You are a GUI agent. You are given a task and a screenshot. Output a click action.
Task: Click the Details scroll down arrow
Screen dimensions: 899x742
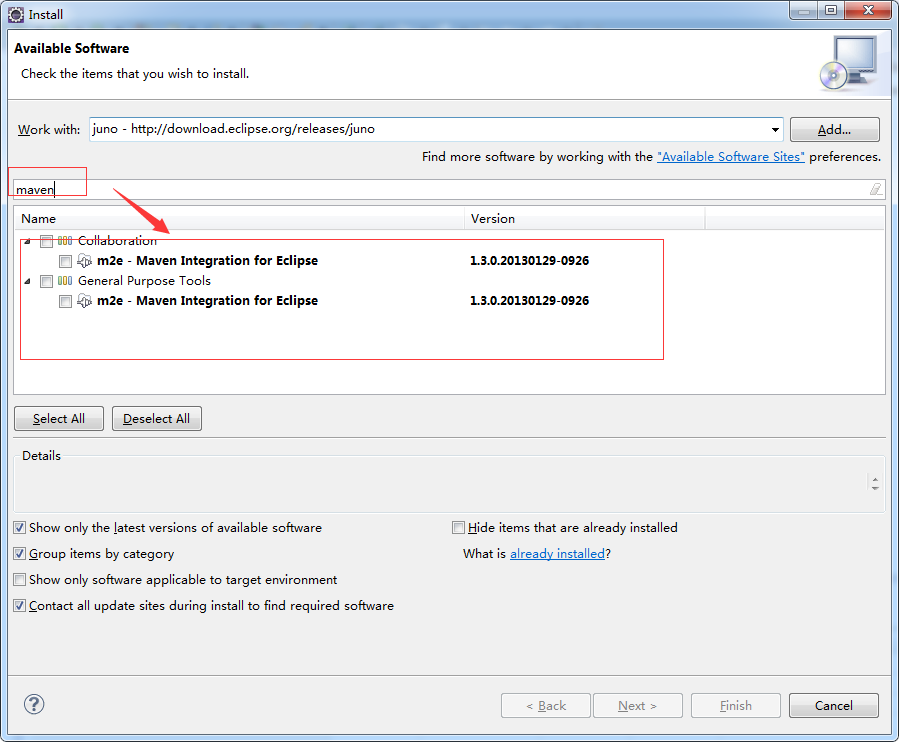pyautogui.click(x=875, y=488)
